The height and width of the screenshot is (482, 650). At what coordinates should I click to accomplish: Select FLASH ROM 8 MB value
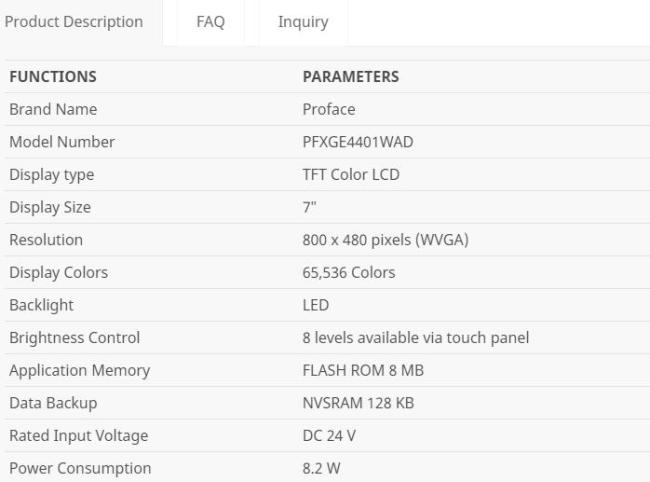pyautogui.click(x=363, y=371)
